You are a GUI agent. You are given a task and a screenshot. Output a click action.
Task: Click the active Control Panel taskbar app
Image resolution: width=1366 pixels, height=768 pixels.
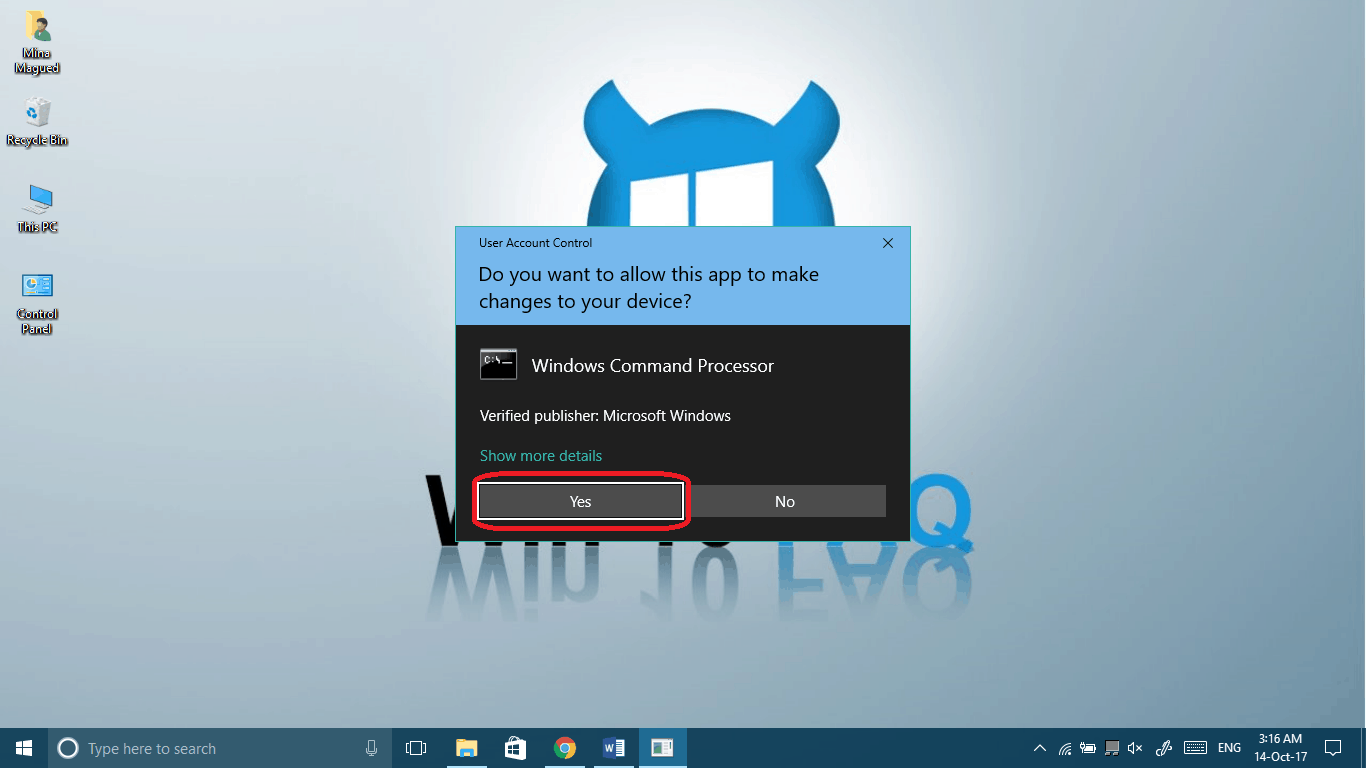[662, 748]
